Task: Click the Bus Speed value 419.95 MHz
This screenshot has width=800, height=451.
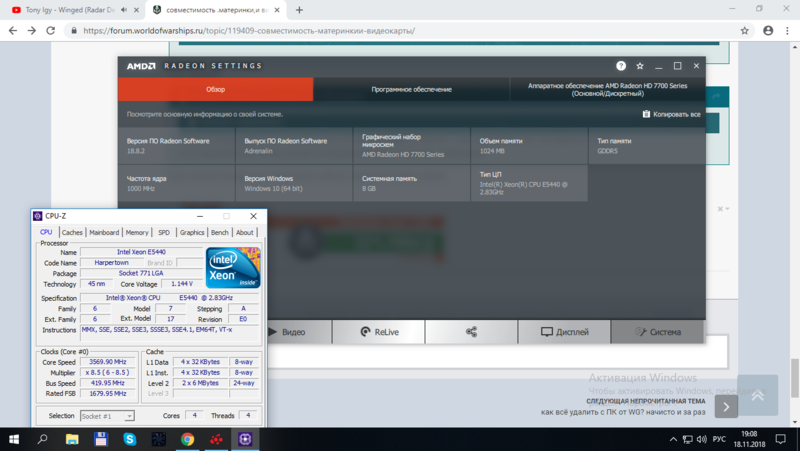Action: click(108, 383)
